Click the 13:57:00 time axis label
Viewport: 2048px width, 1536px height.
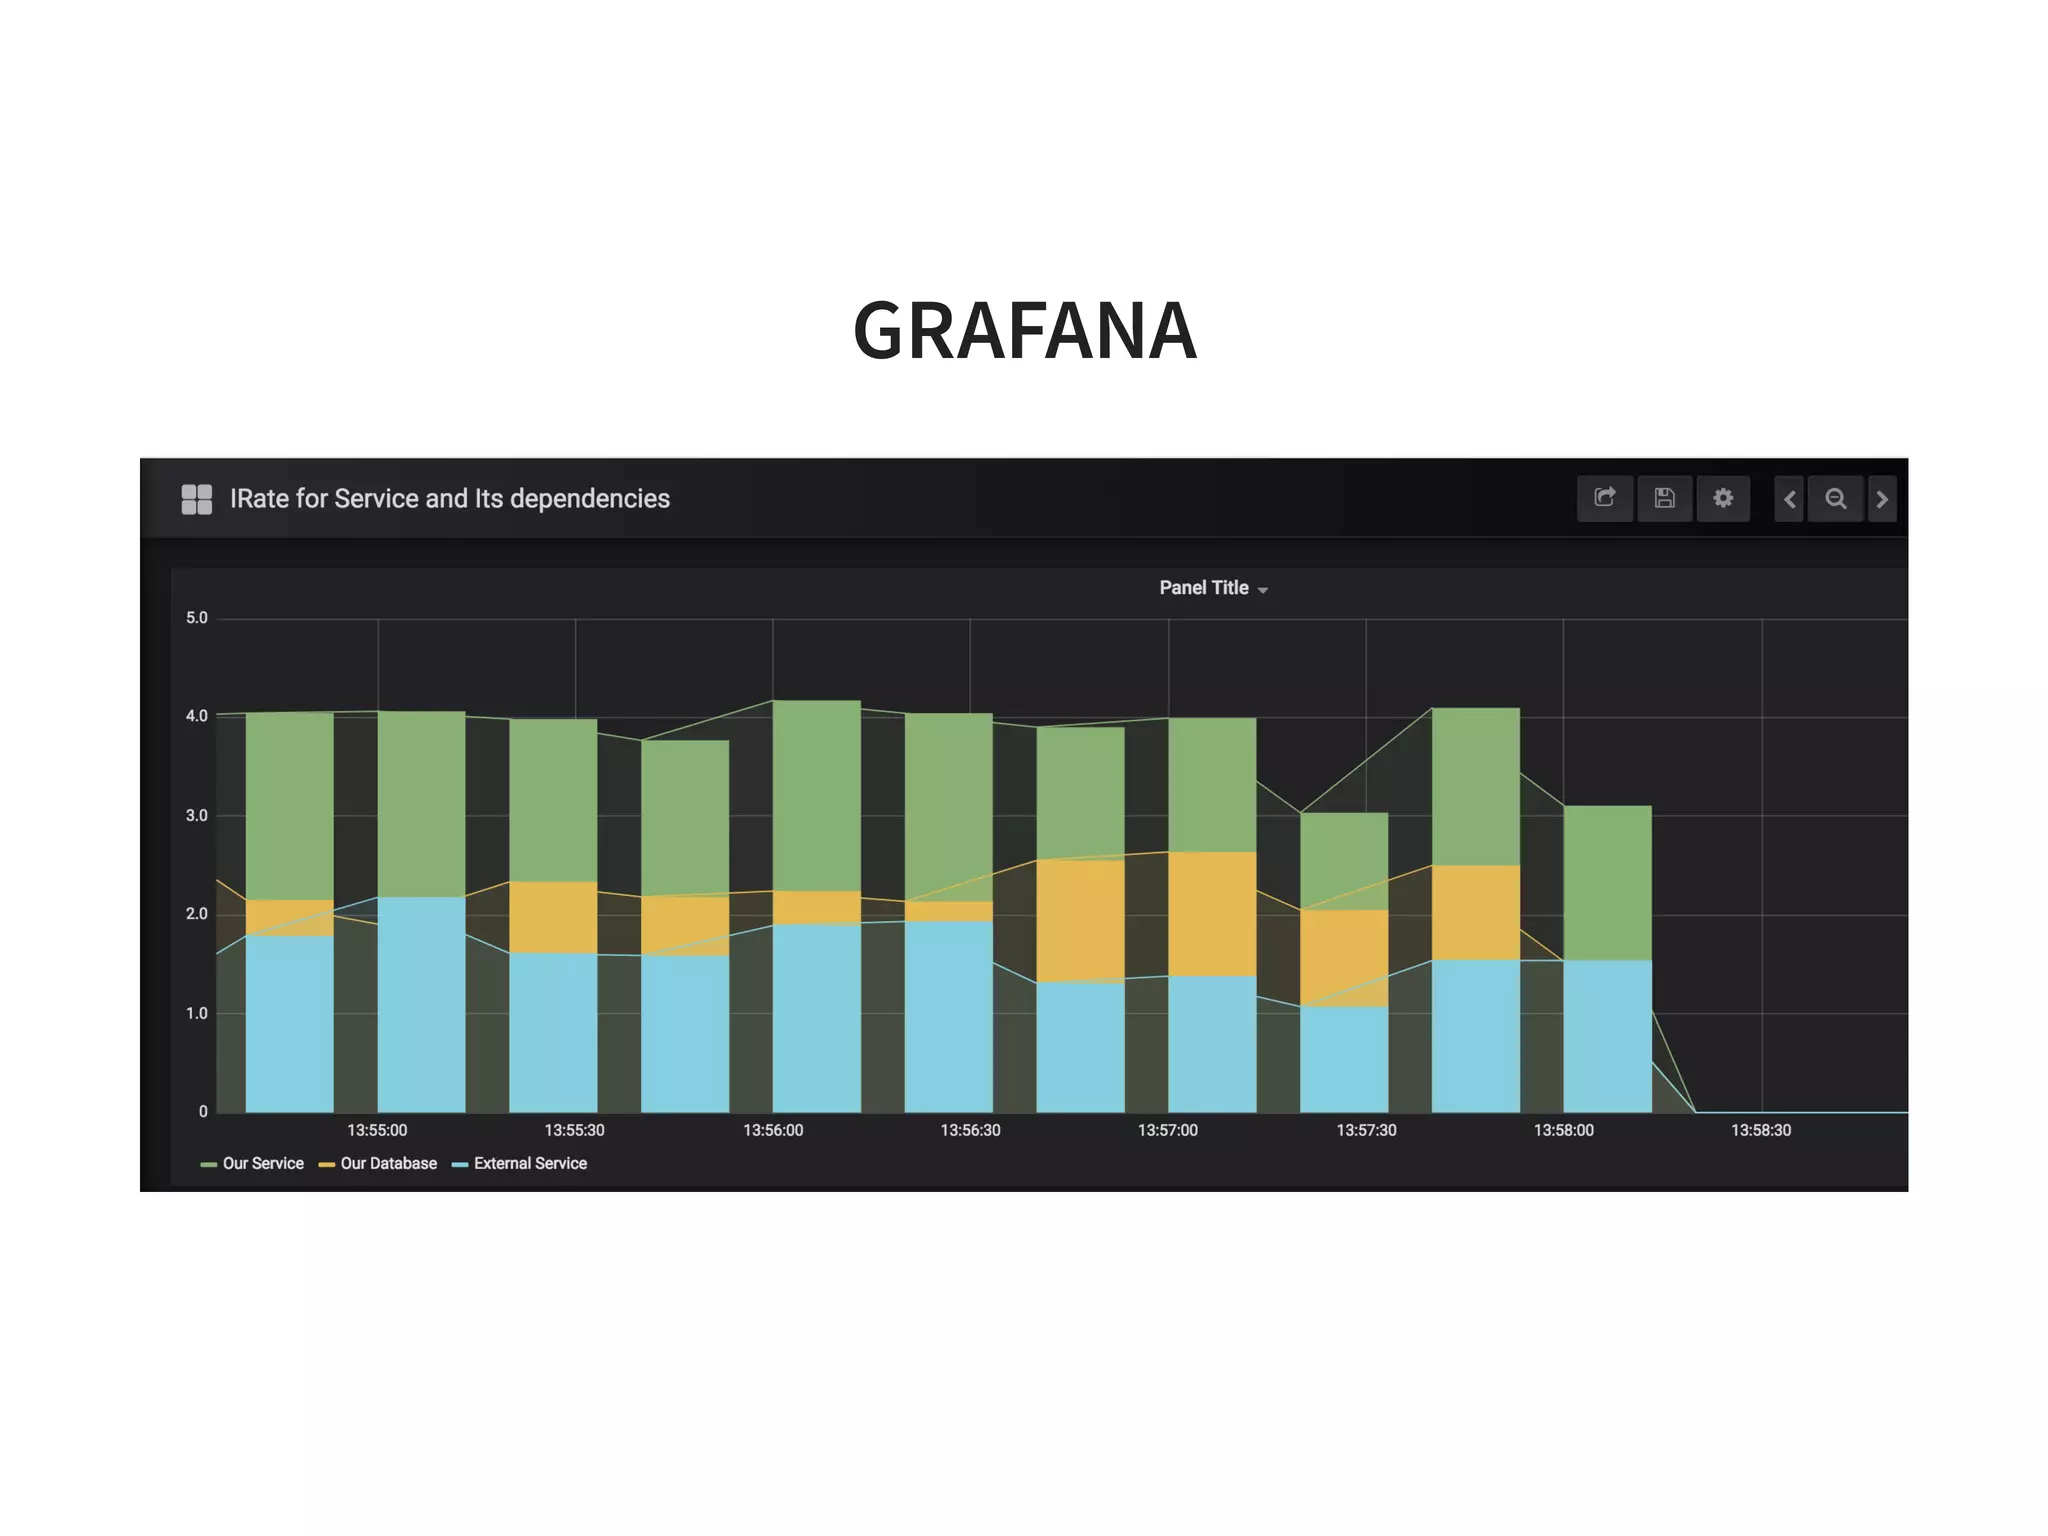tap(1167, 1130)
